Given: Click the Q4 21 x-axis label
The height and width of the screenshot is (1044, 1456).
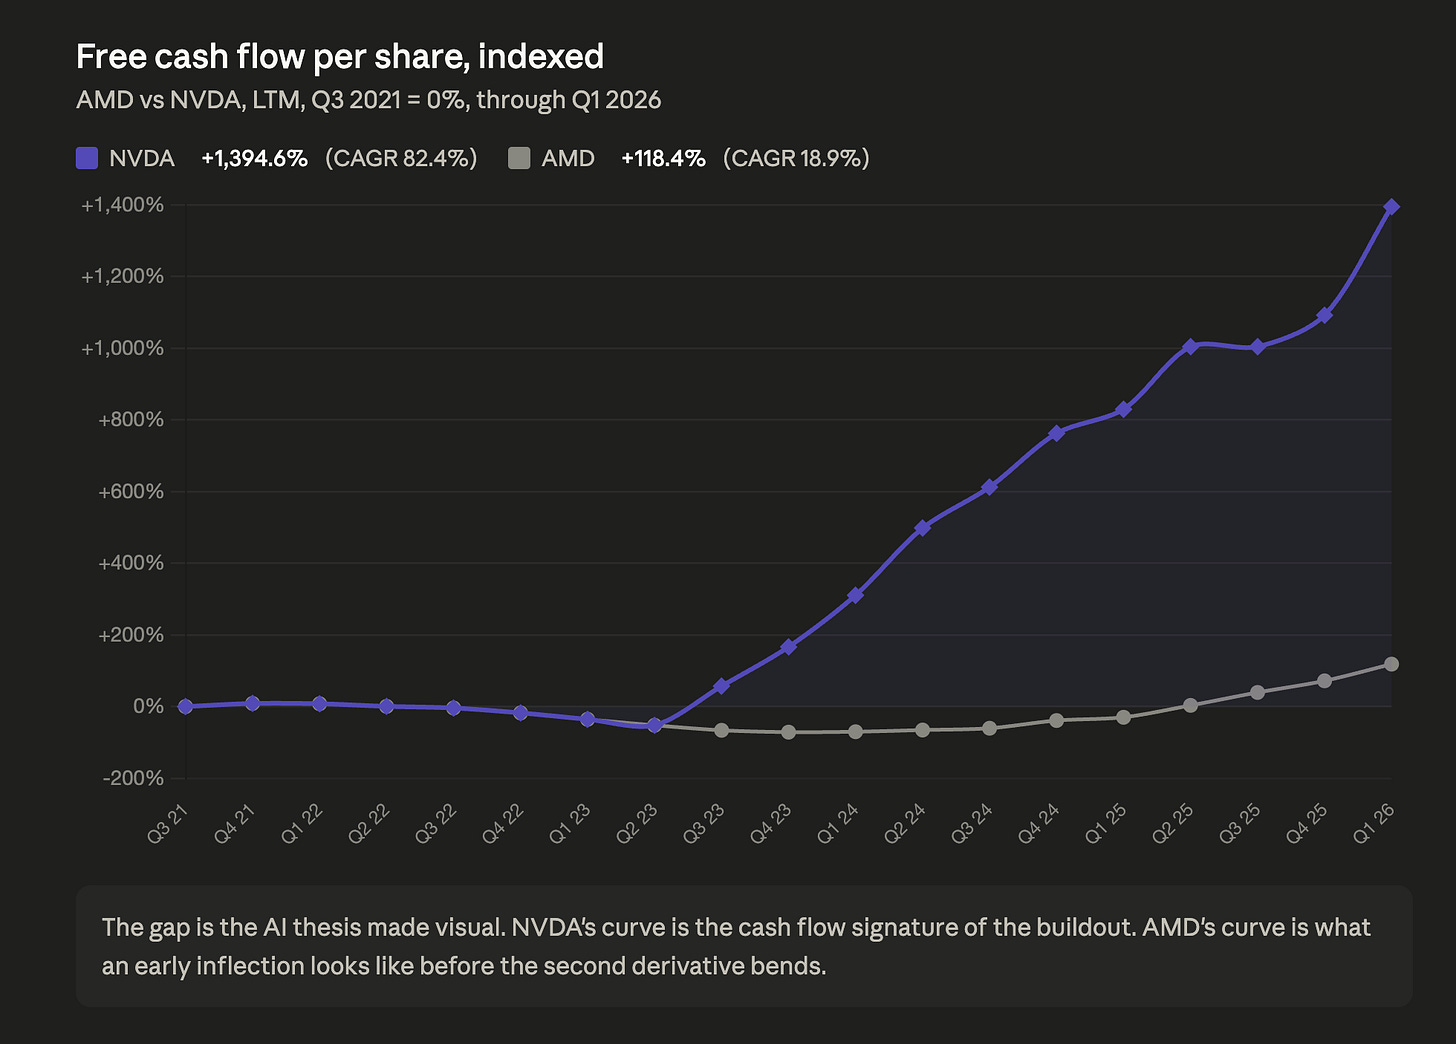Looking at the screenshot, I should pyautogui.click(x=234, y=823).
